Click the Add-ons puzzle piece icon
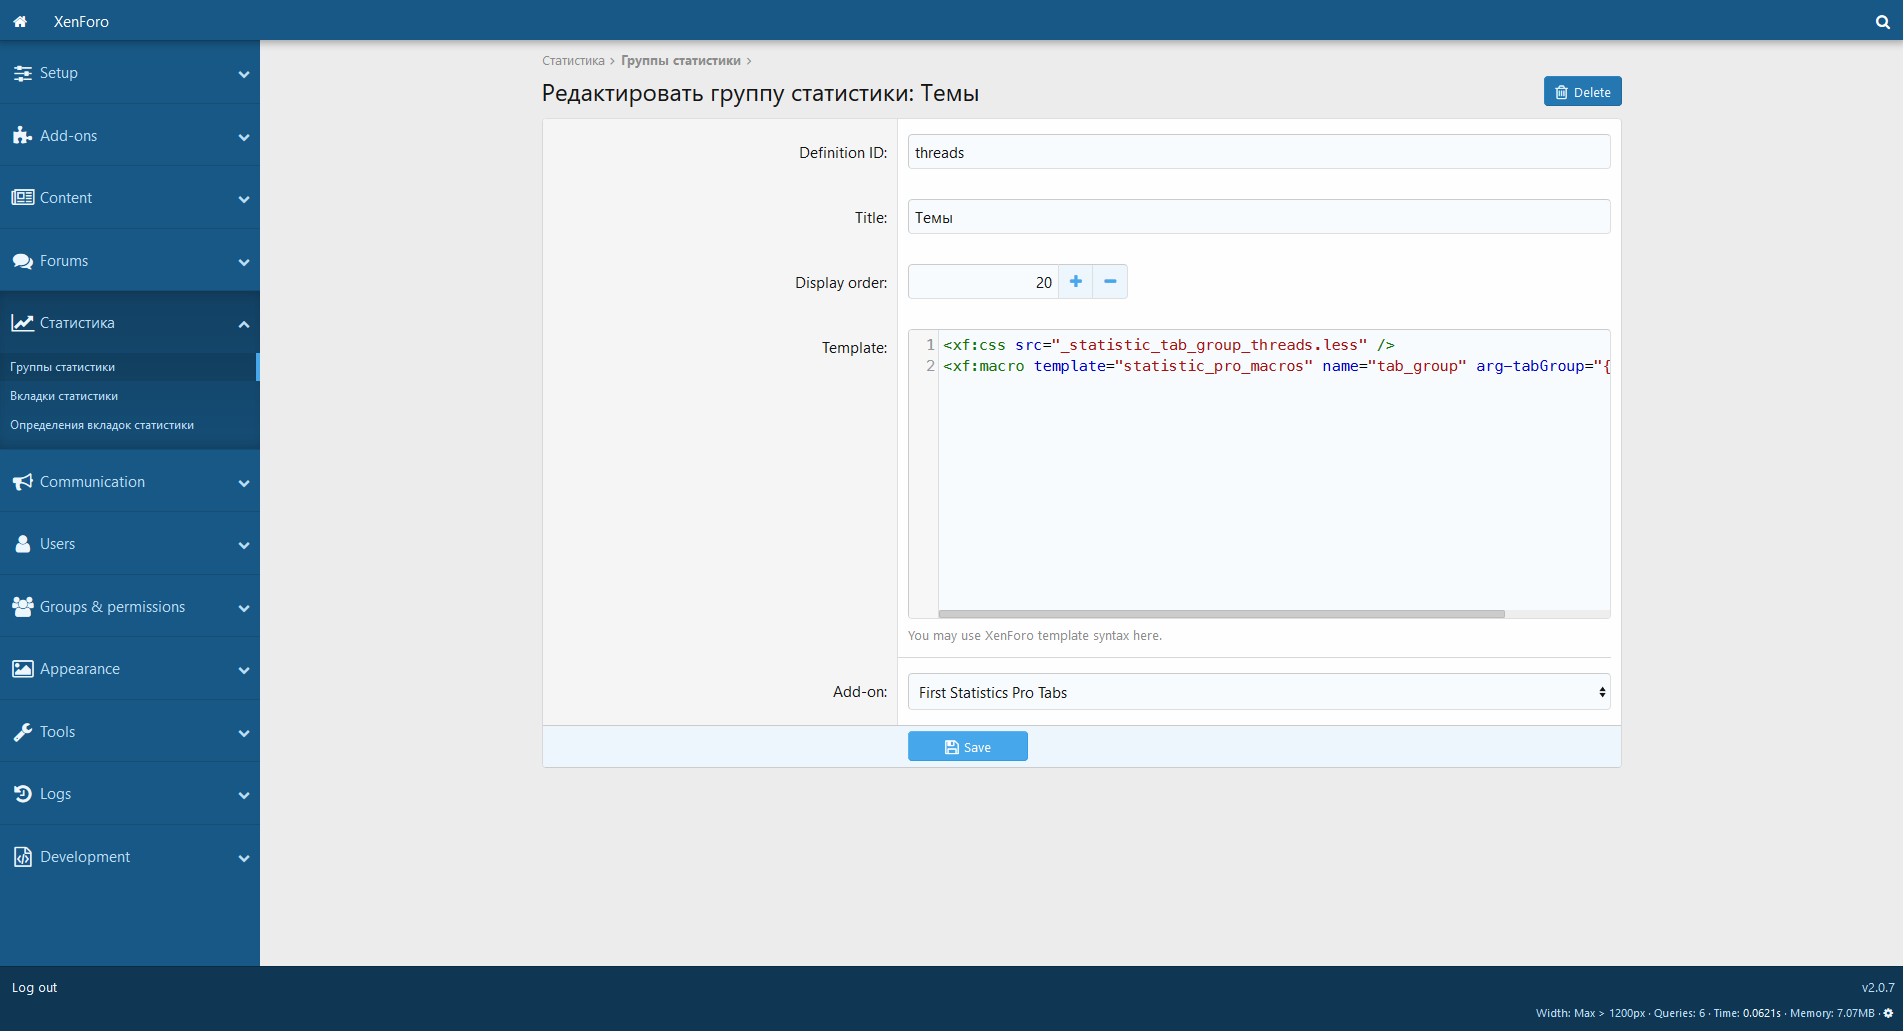1903x1031 pixels. 22,136
